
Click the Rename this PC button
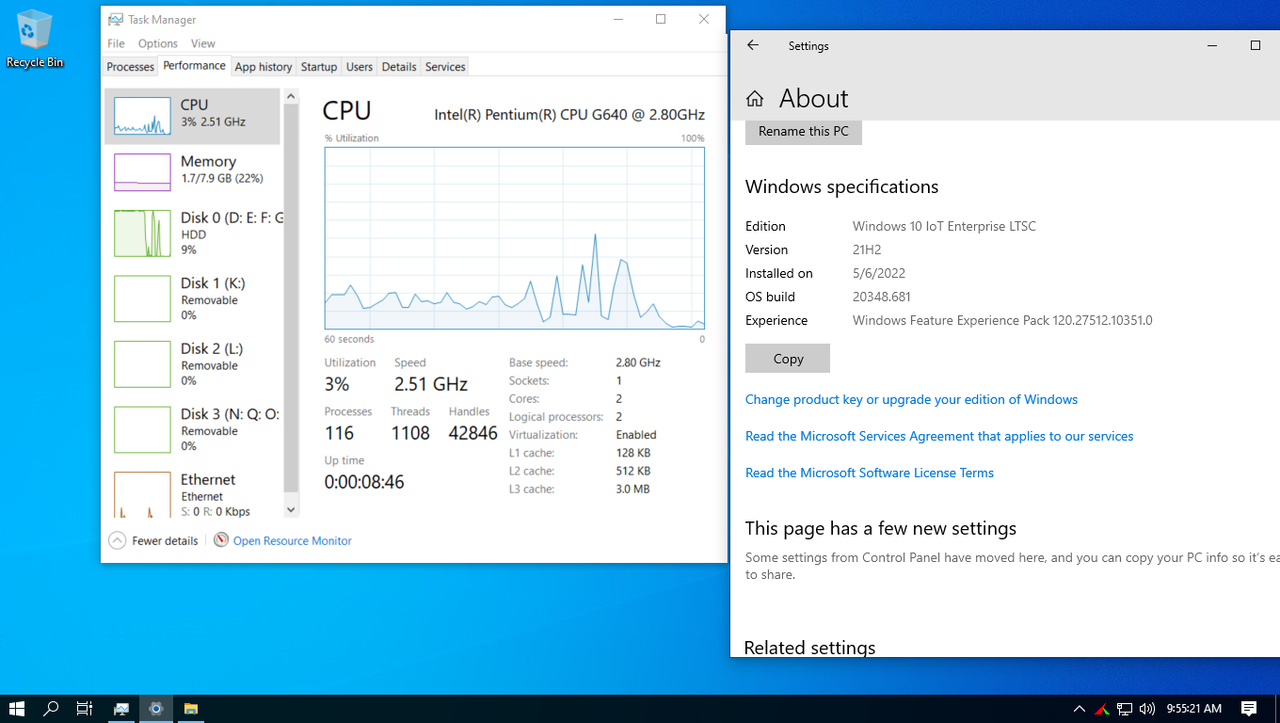coord(803,132)
